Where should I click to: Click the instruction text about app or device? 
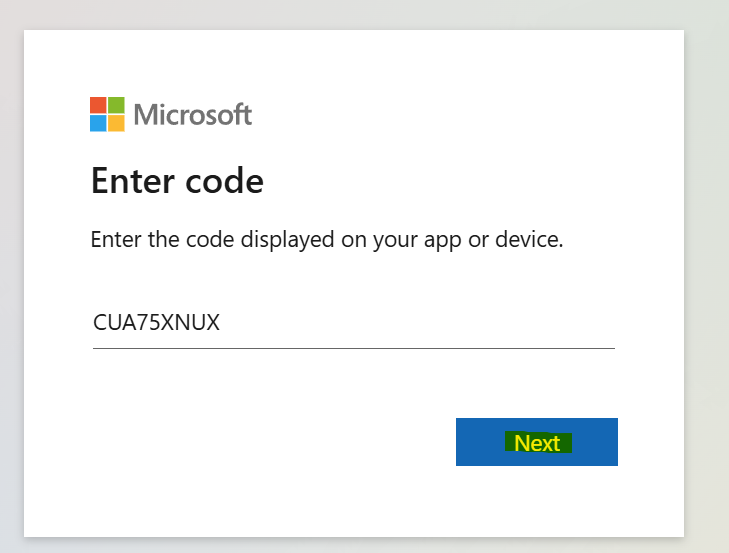pyautogui.click(x=327, y=240)
